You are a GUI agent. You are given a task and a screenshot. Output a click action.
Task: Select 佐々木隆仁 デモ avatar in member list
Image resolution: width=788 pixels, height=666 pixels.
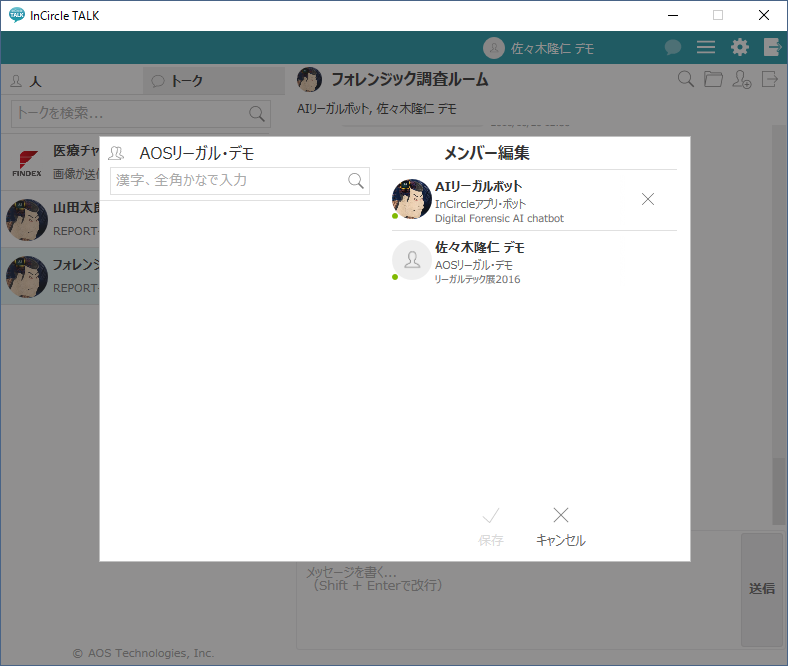pyautogui.click(x=412, y=260)
